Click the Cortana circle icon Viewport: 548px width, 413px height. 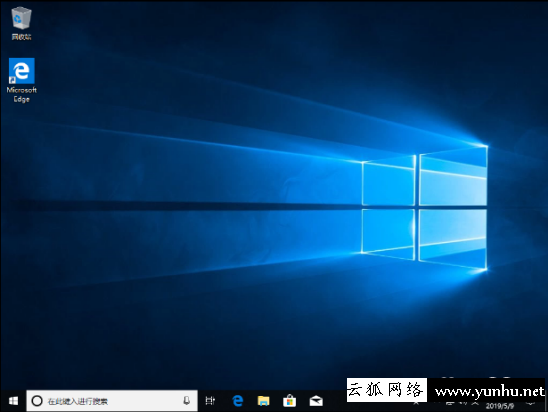pos(37,401)
